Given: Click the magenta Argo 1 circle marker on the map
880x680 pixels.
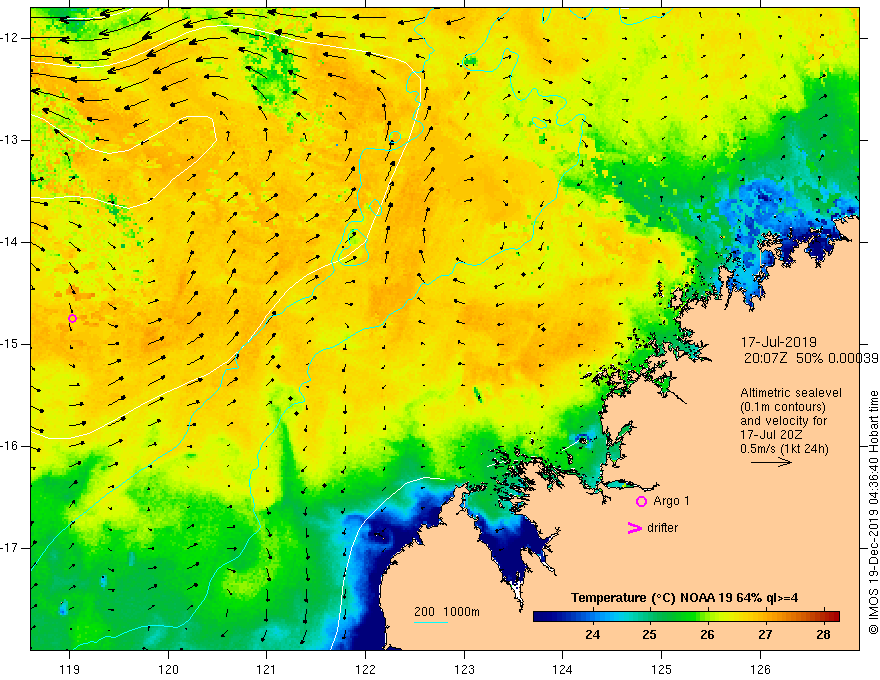Looking at the screenshot, I should (72, 319).
